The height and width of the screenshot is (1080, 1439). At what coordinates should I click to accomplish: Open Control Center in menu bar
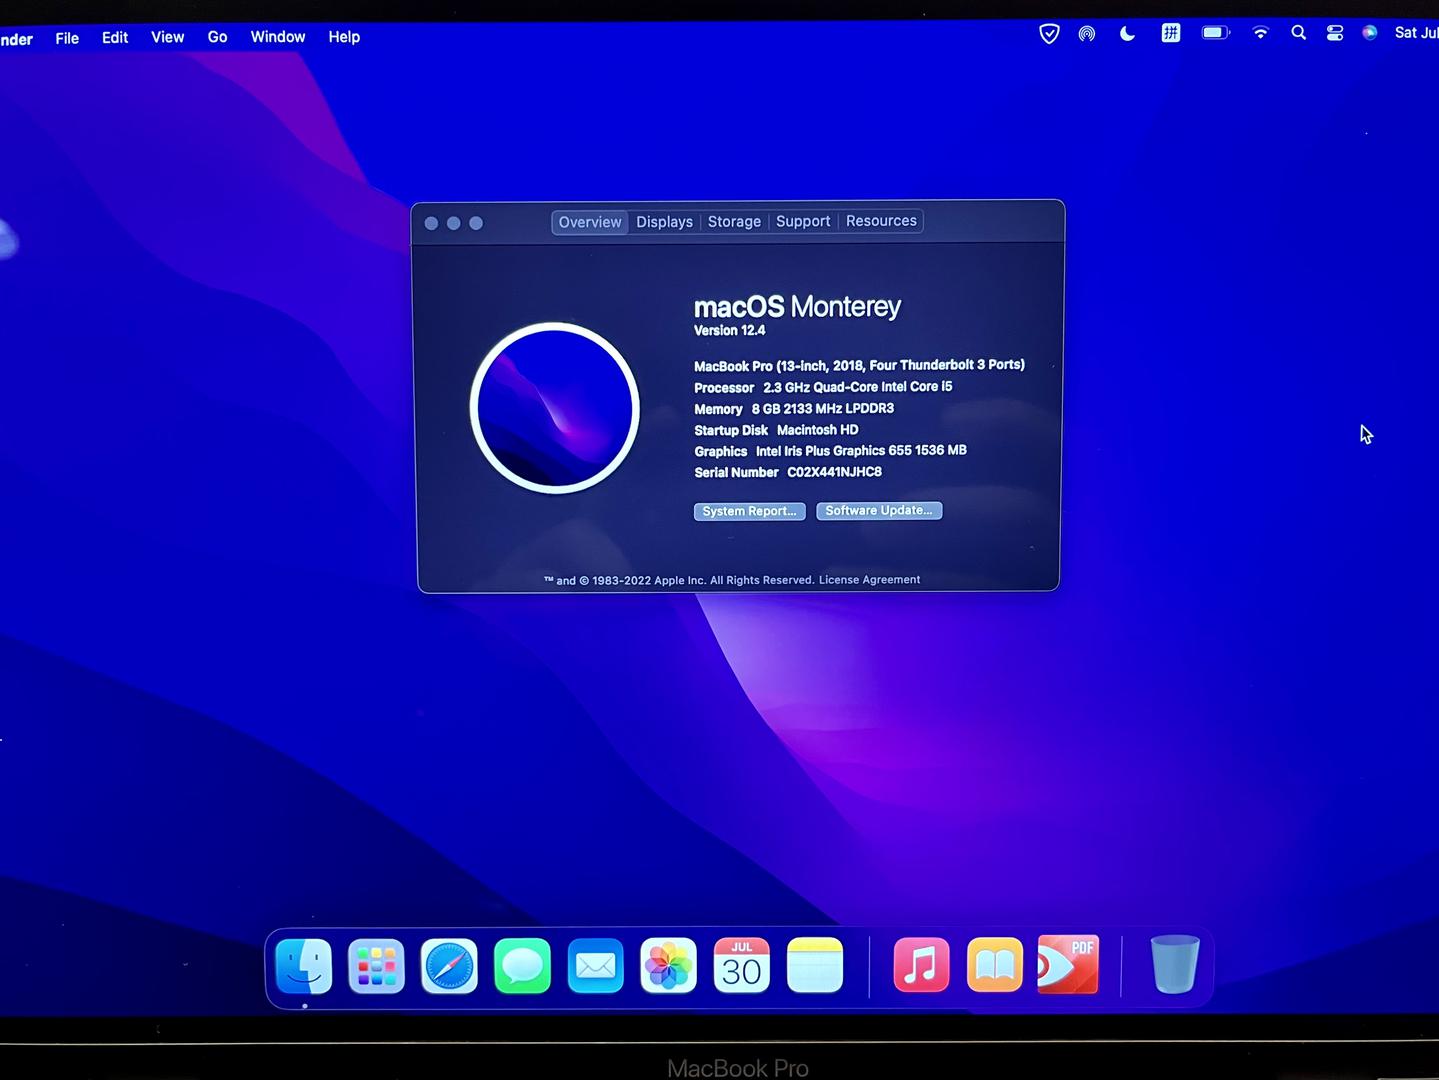point(1335,33)
